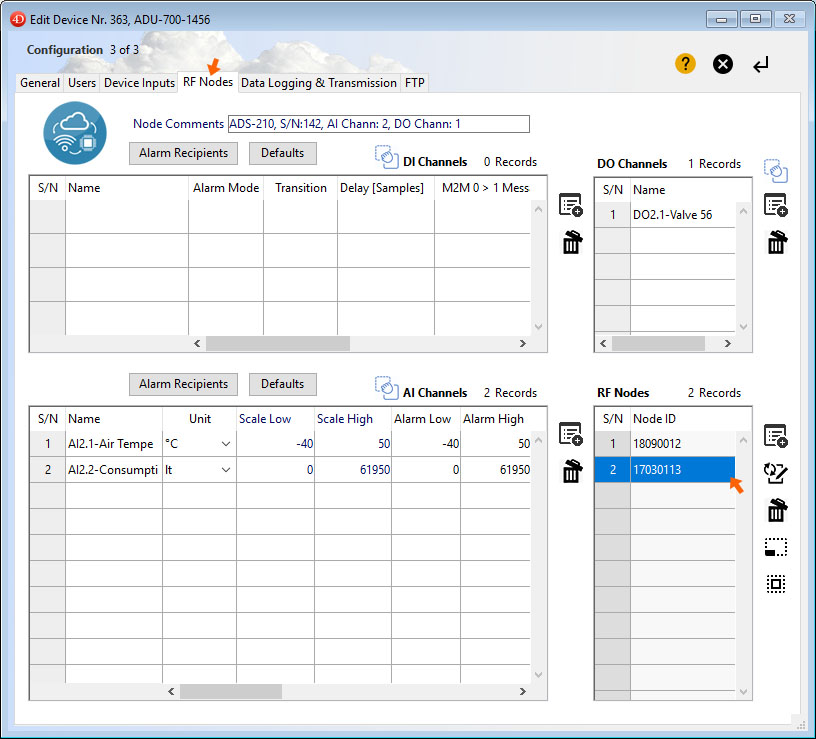Click Scale High value 50 for AI2.1

pos(353,444)
